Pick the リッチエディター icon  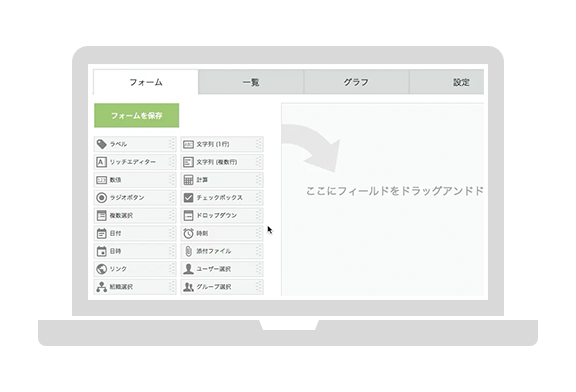[x=101, y=162]
